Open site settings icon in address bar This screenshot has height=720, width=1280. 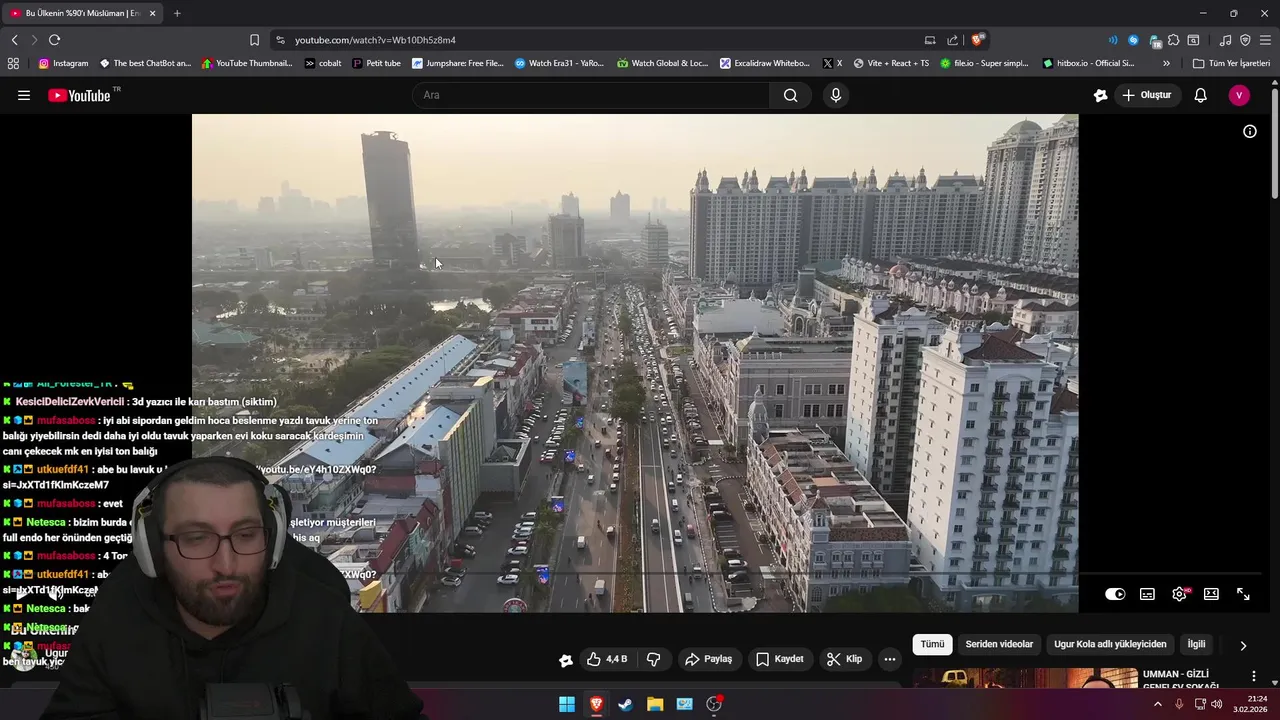280,40
